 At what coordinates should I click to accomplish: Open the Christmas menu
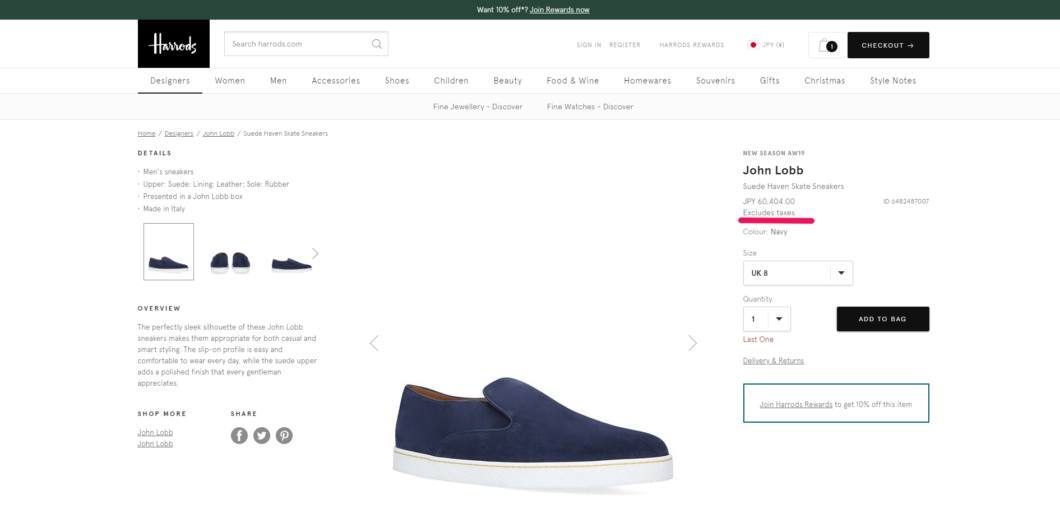point(825,80)
